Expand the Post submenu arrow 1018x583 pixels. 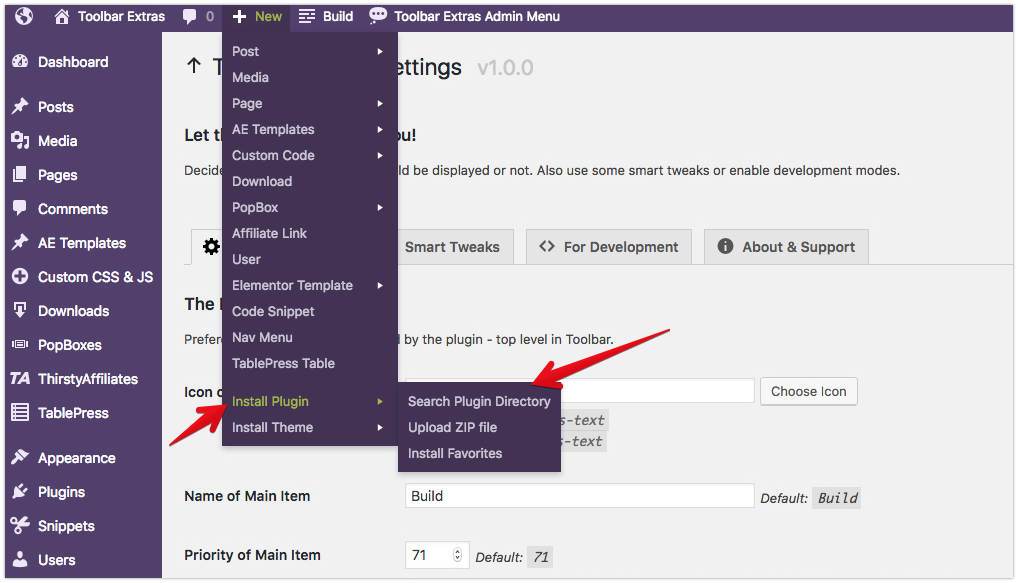click(380, 51)
